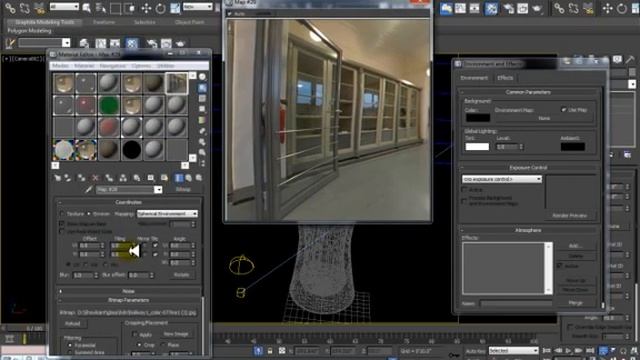Viewport: 640px width, 360px height.
Task: Click Assign Material to Selection icon
Action: (81, 178)
